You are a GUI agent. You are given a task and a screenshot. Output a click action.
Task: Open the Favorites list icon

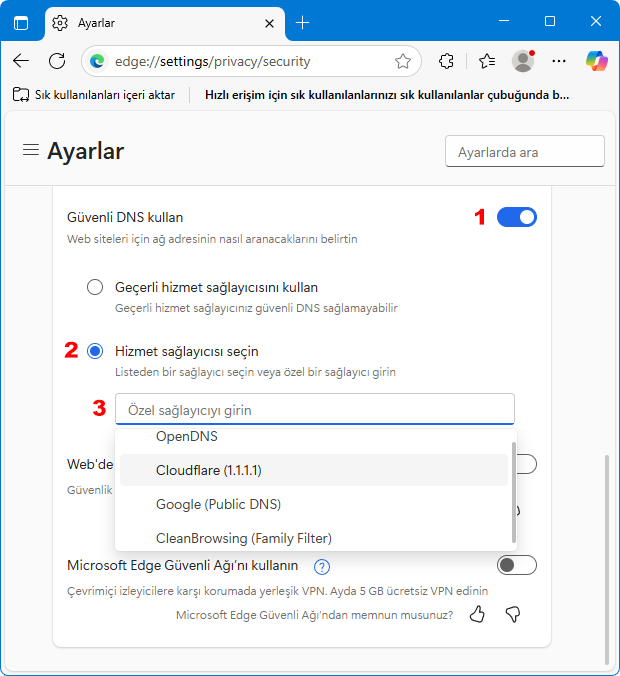487,61
